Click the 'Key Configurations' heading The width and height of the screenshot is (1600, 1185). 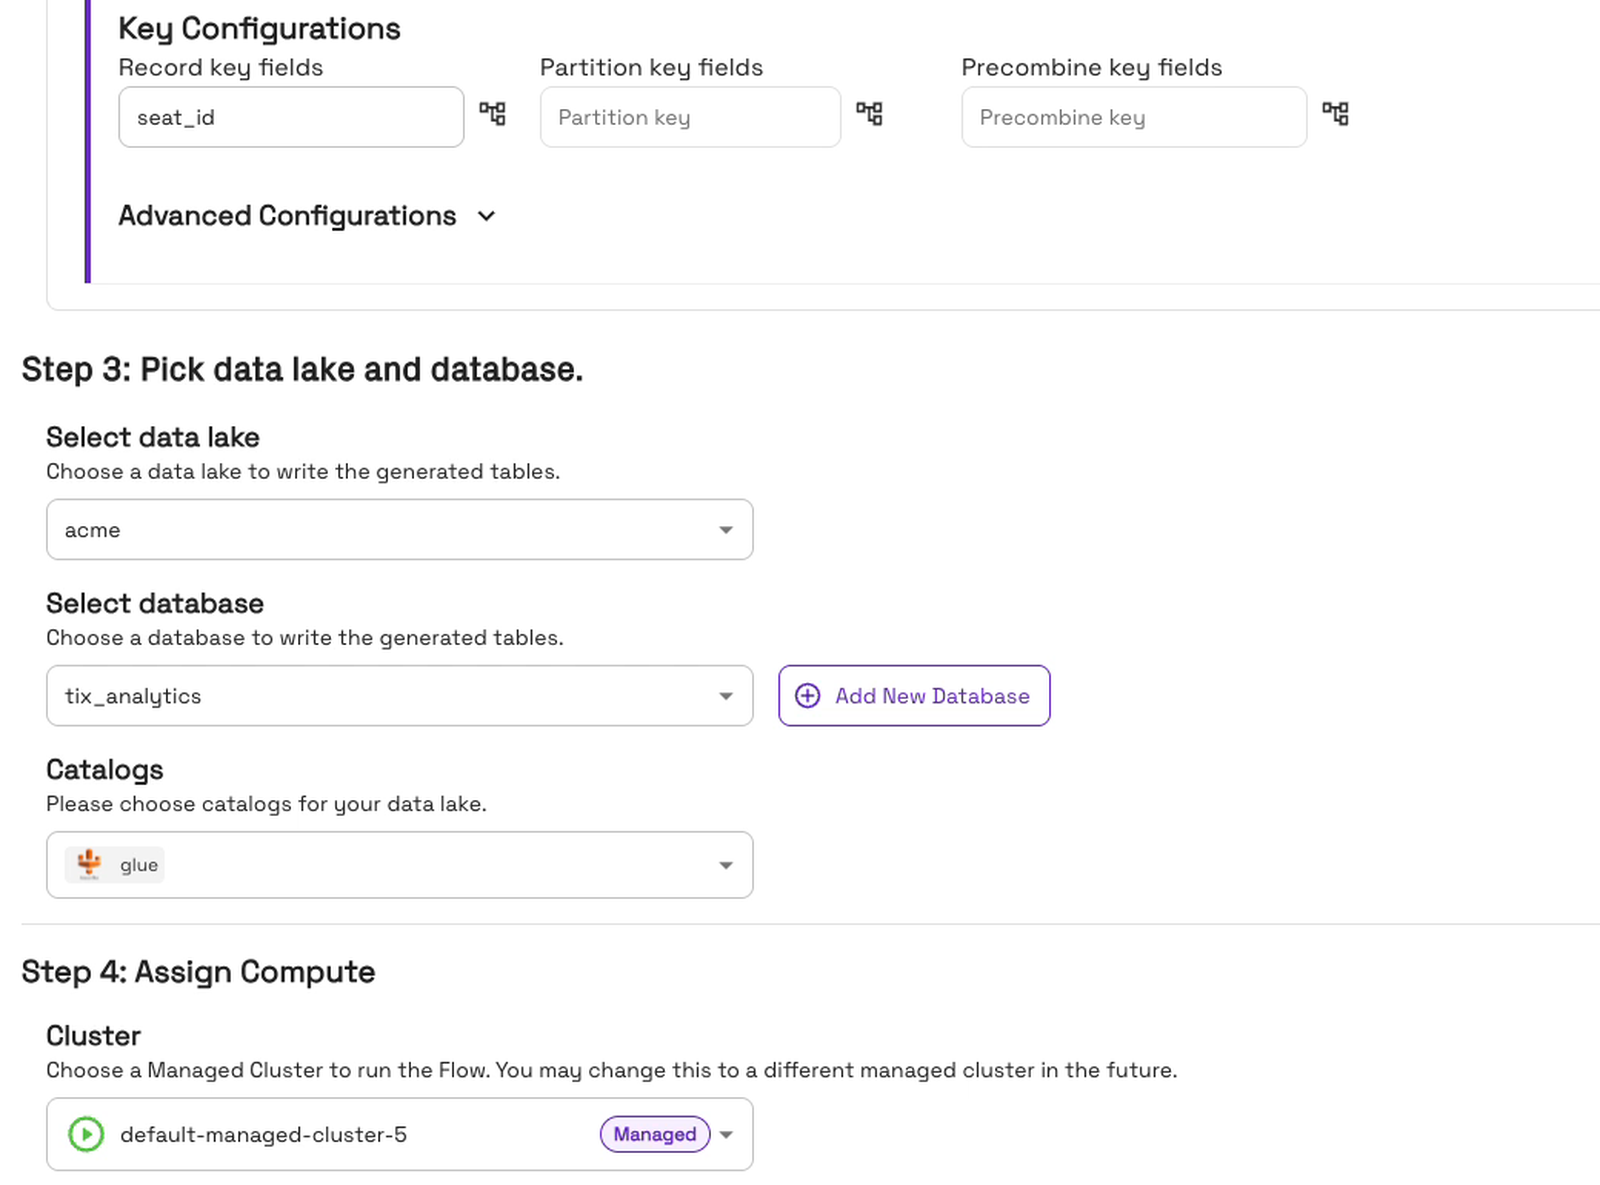pyautogui.click(x=259, y=29)
